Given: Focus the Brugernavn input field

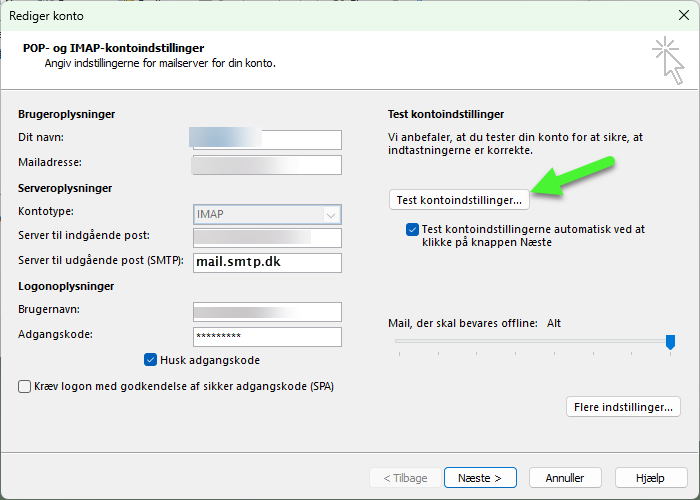Looking at the screenshot, I should [x=267, y=312].
